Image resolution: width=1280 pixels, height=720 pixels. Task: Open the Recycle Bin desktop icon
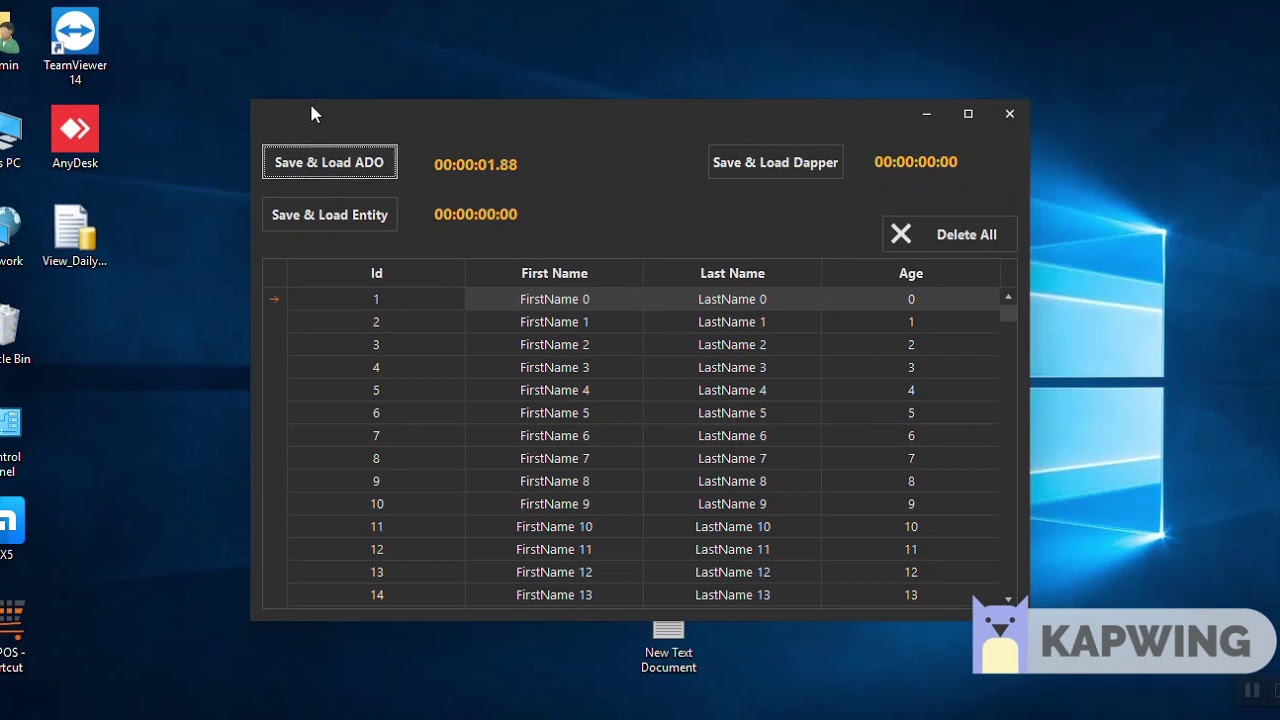(12, 335)
